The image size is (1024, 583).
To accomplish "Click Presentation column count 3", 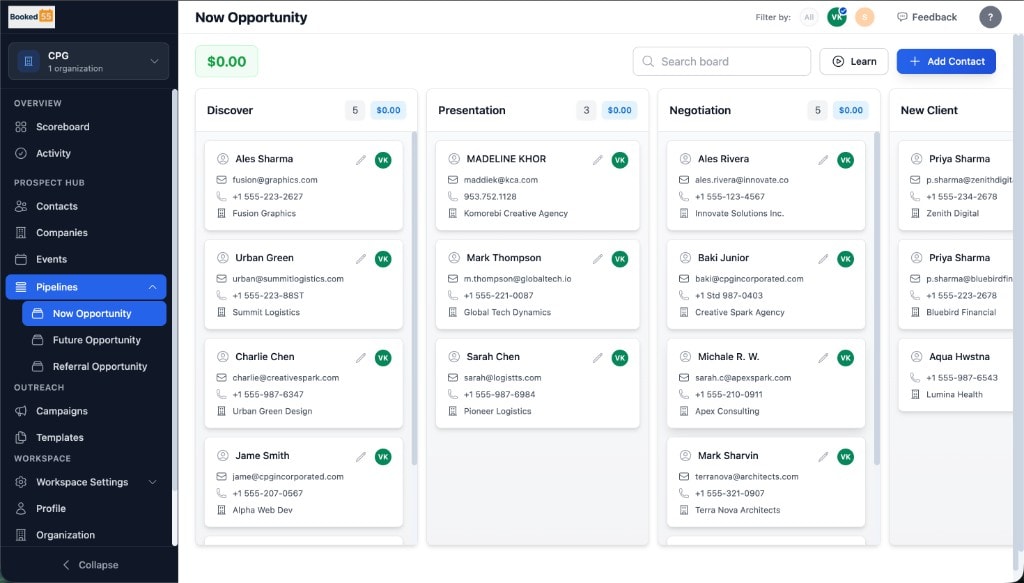I will point(586,110).
